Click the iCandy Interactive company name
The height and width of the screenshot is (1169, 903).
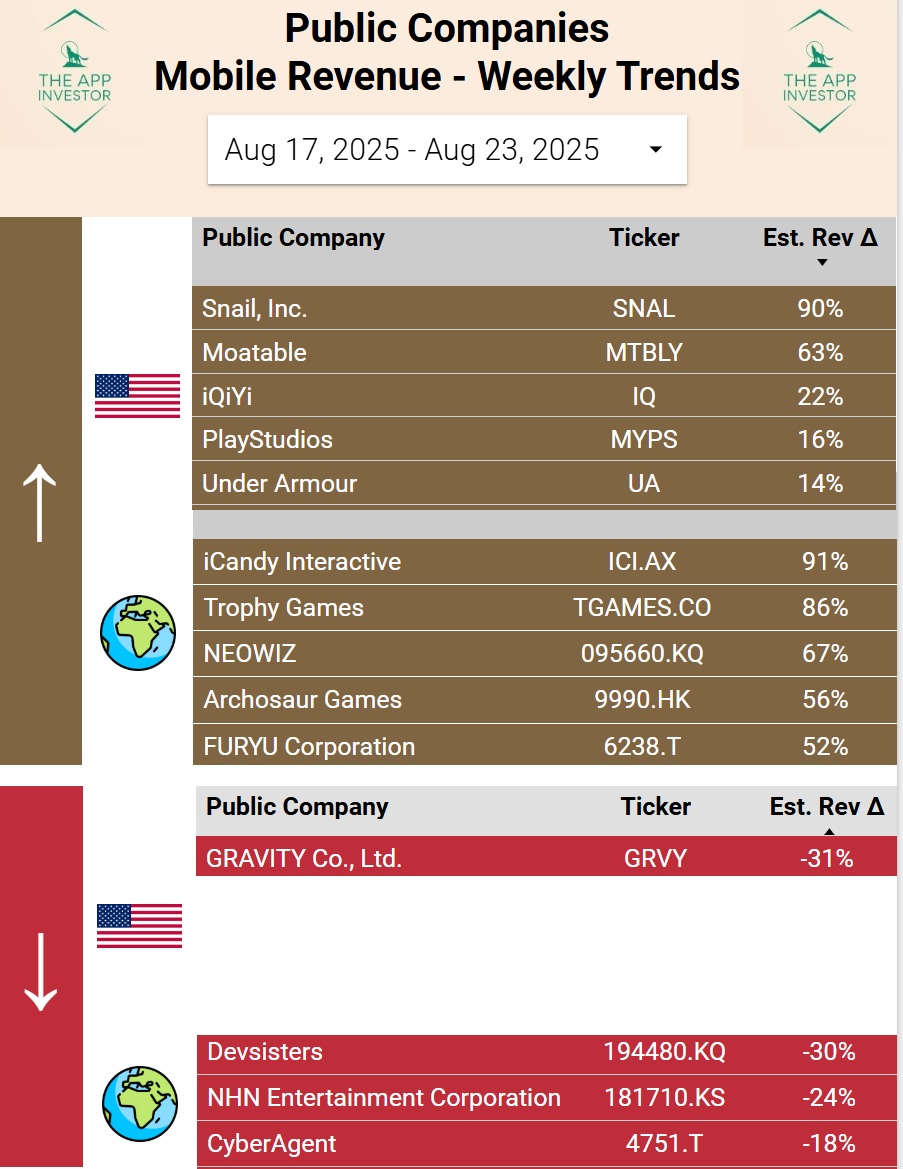(302, 561)
